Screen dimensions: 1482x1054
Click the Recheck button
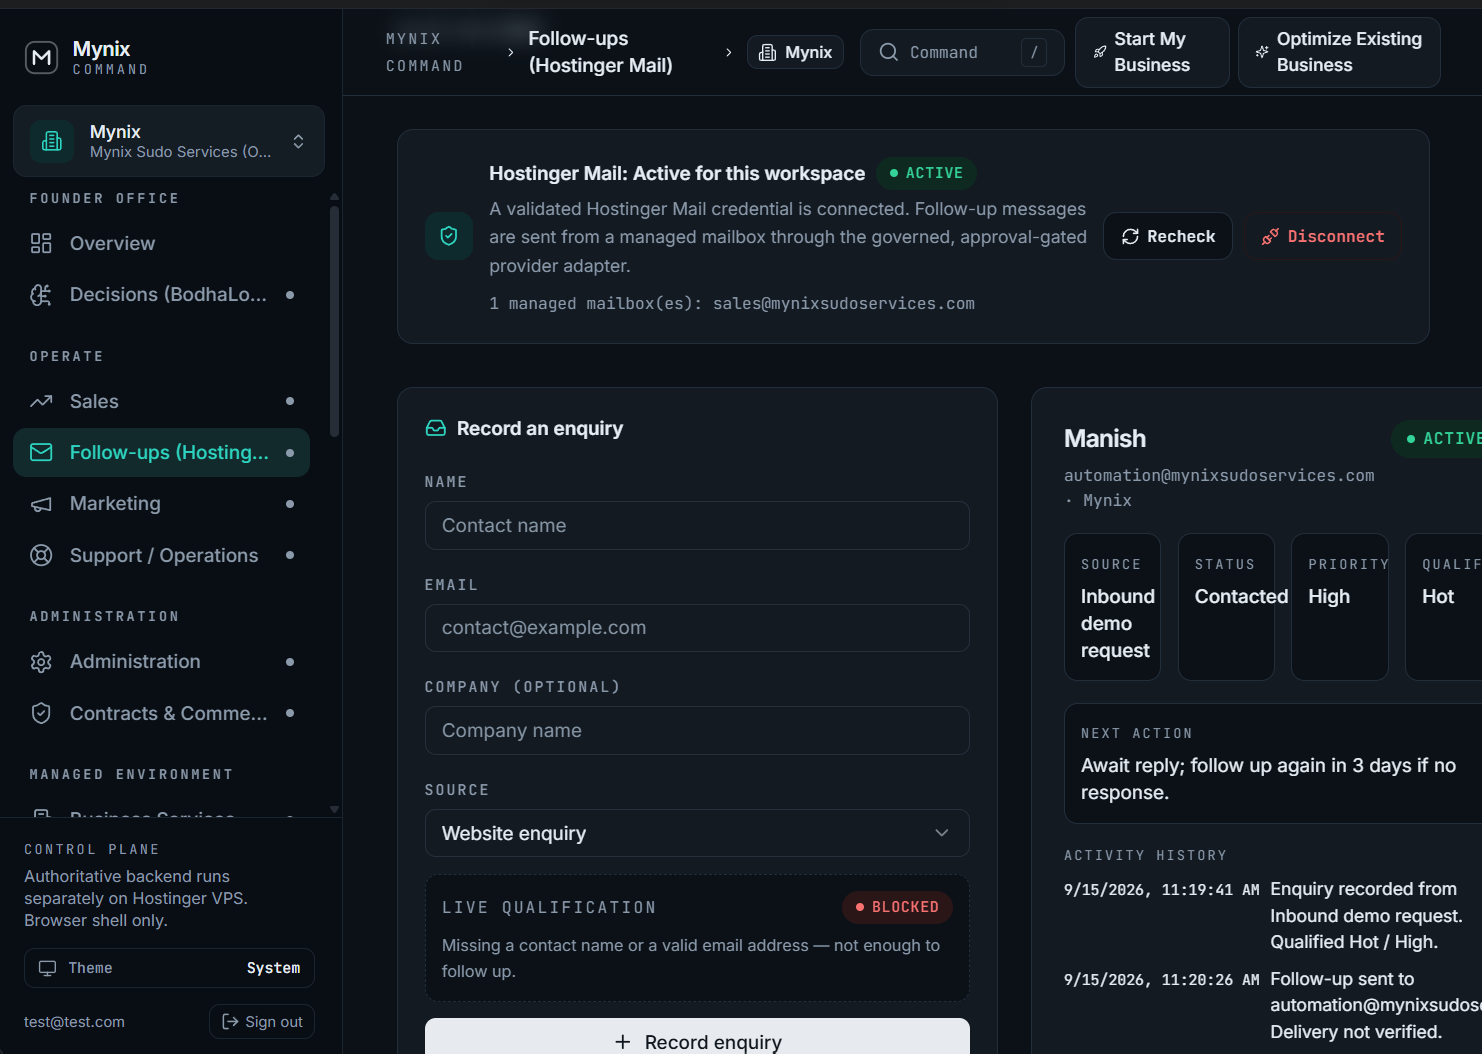[1168, 236]
